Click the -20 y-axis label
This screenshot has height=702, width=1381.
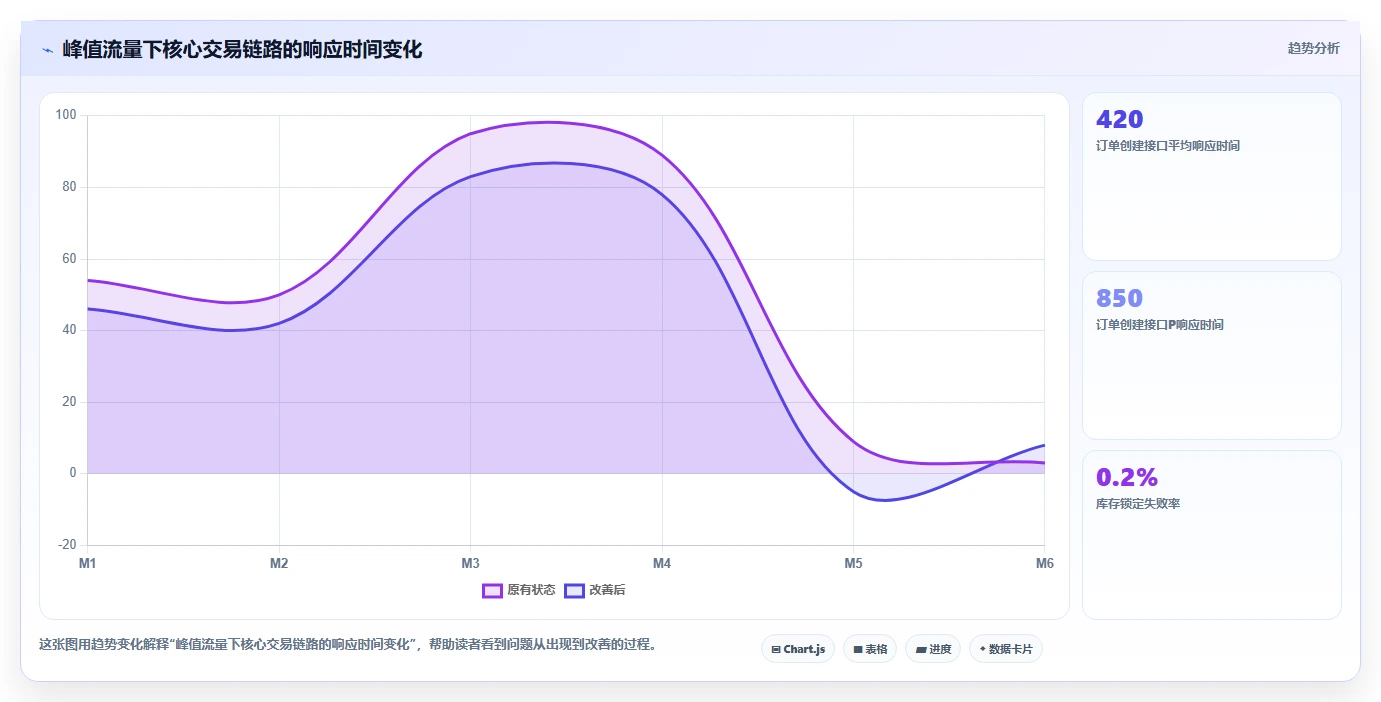tap(67, 545)
